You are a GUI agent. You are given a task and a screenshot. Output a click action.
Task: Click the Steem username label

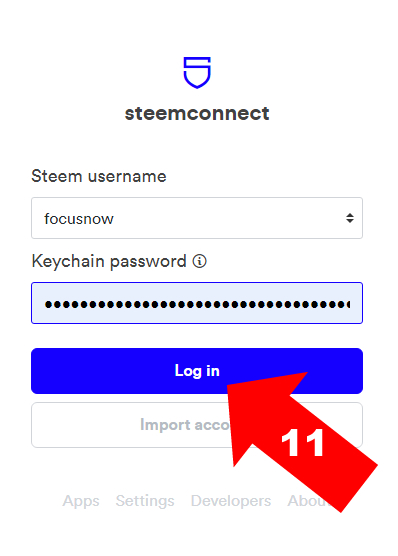pos(99,176)
